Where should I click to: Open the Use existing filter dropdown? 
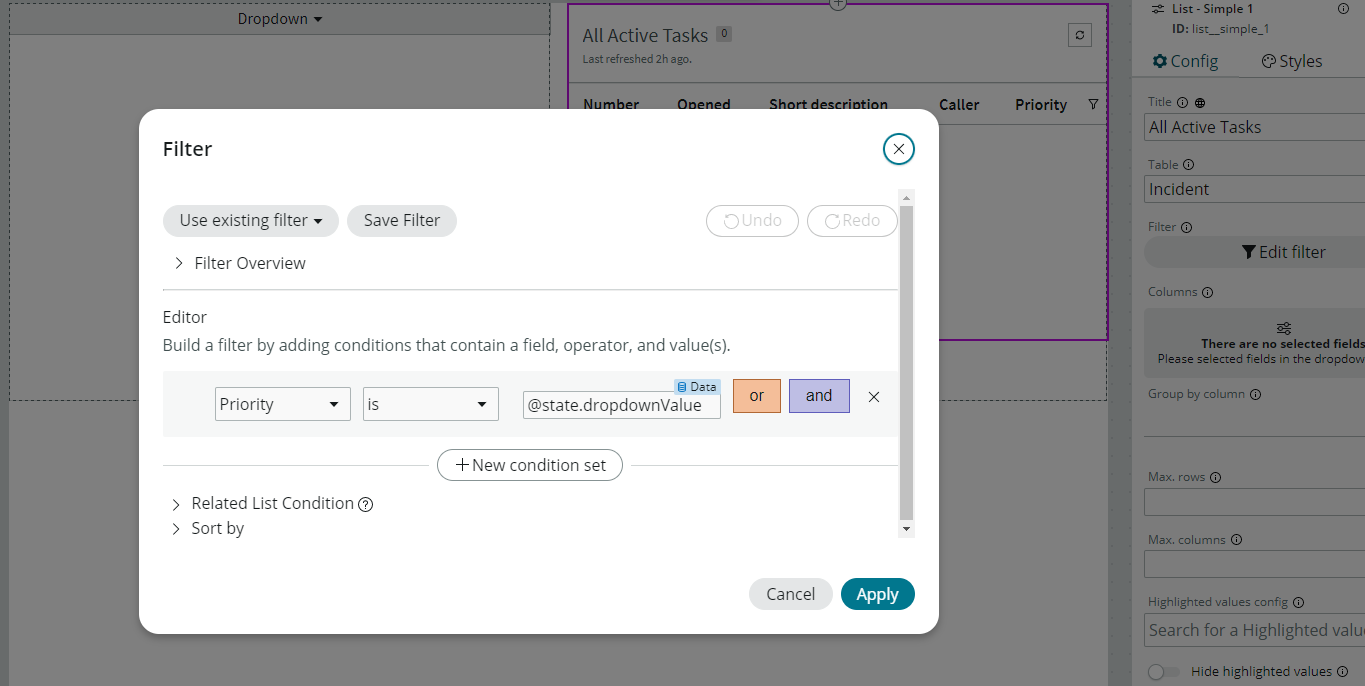pyautogui.click(x=251, y=221)
